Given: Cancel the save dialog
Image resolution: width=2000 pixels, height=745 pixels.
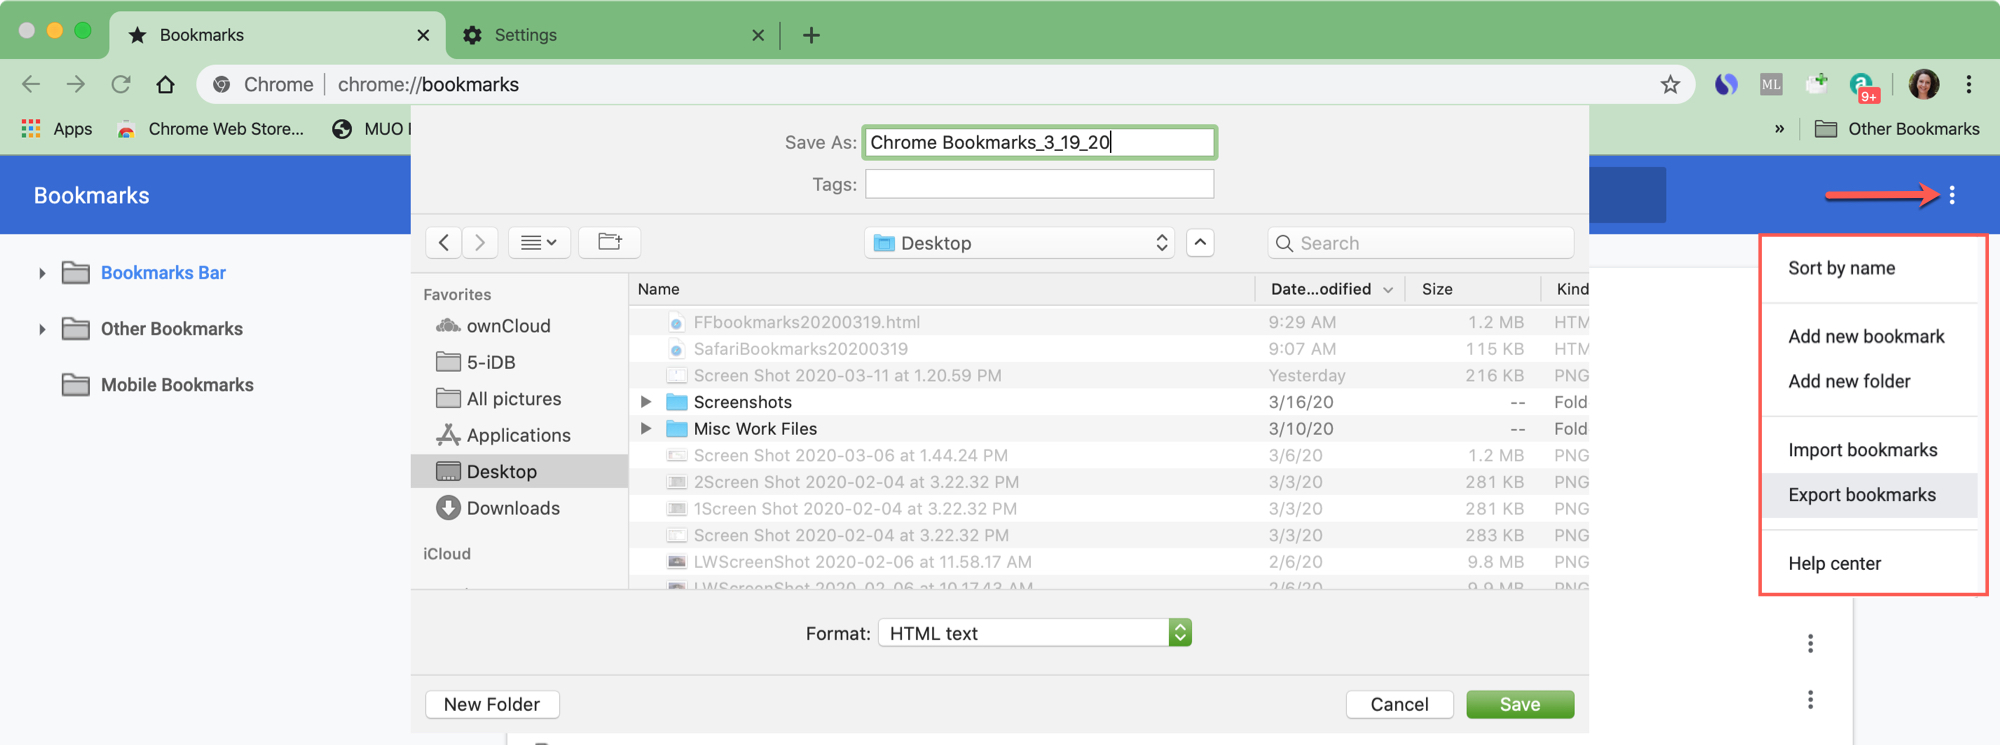Looking at the screenshot, I should tap(1399, 704).
